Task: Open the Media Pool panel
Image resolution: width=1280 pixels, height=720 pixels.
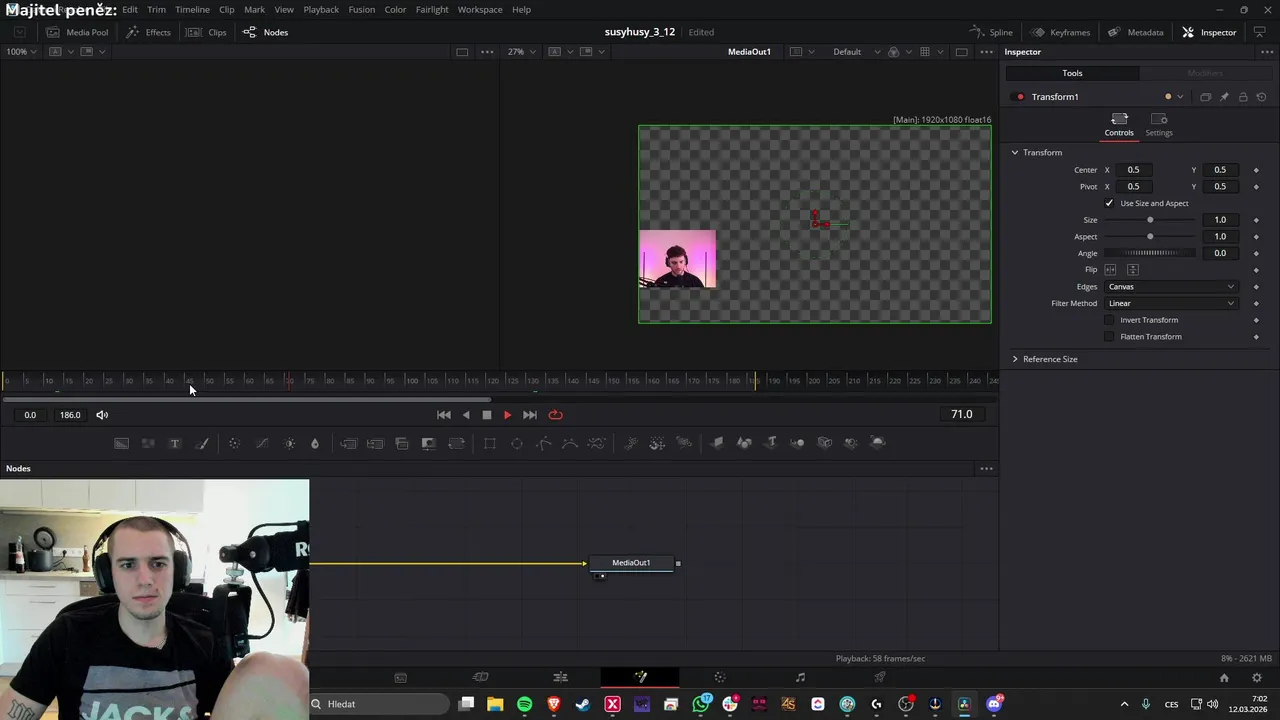Action: [x=77, y=32]
